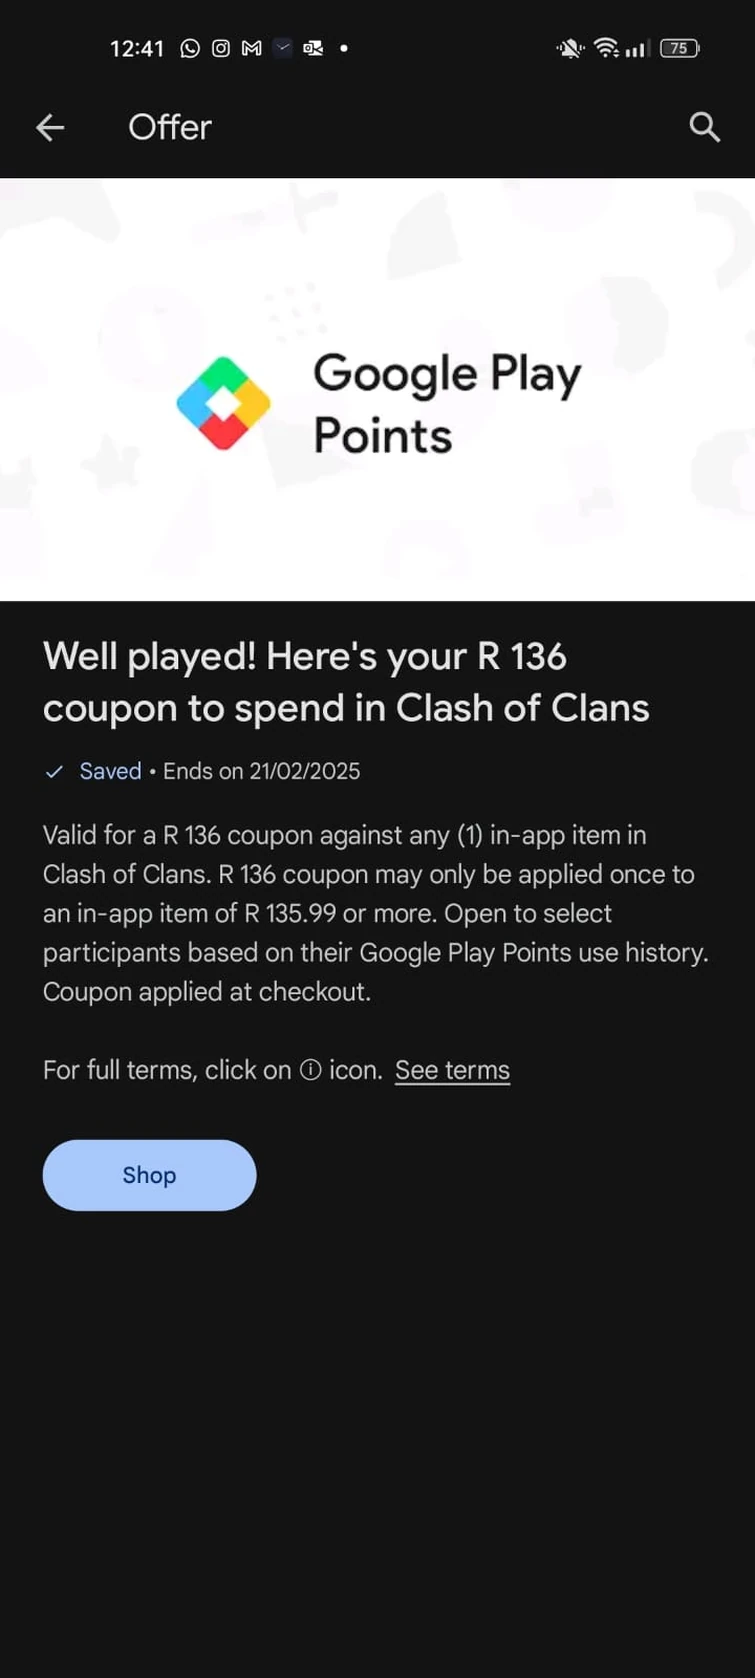Click the Offer title in the header
The width and height of the screenshot is (755, 1678).
(x=169, y=127)
